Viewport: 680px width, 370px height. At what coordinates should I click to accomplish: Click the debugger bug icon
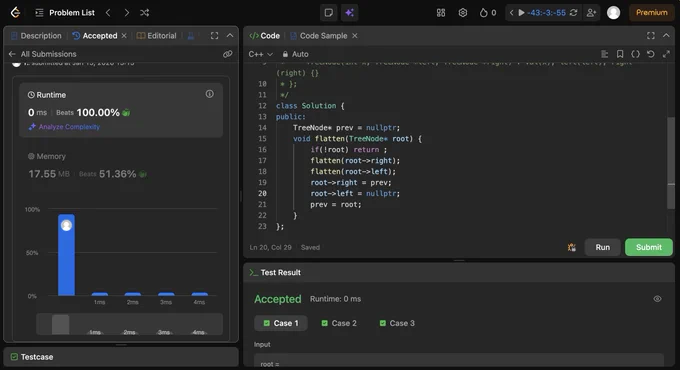(572, 247)
